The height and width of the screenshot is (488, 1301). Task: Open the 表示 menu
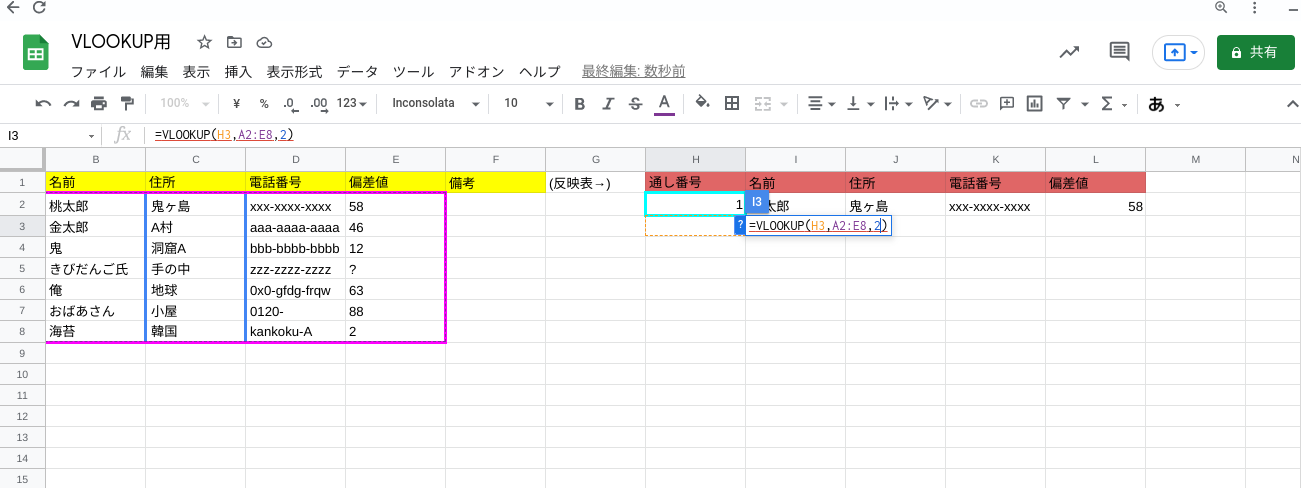[x=196, y=72]
